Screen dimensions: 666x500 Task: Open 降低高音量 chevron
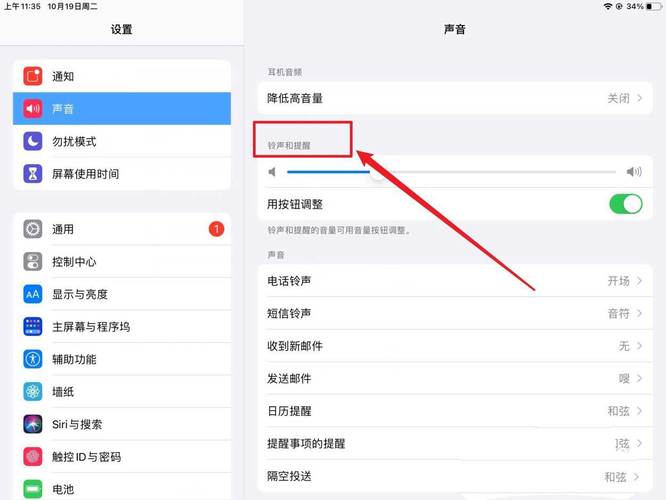639,99
